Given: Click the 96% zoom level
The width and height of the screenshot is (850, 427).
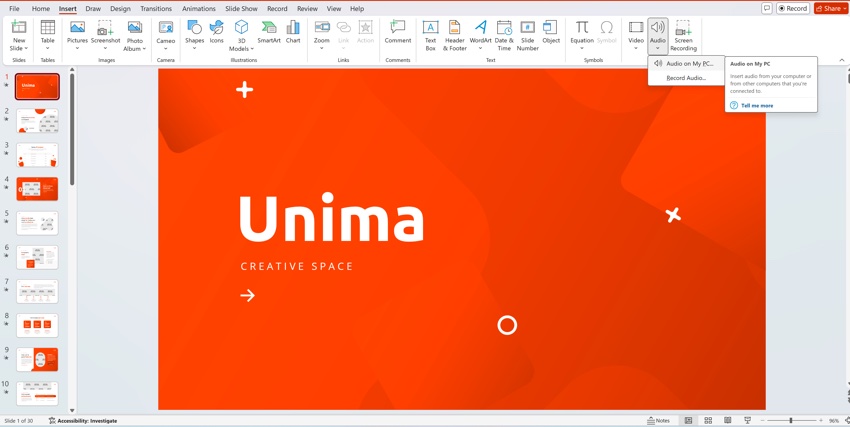Looking at the screenshot, I should (x=834, y=420).
